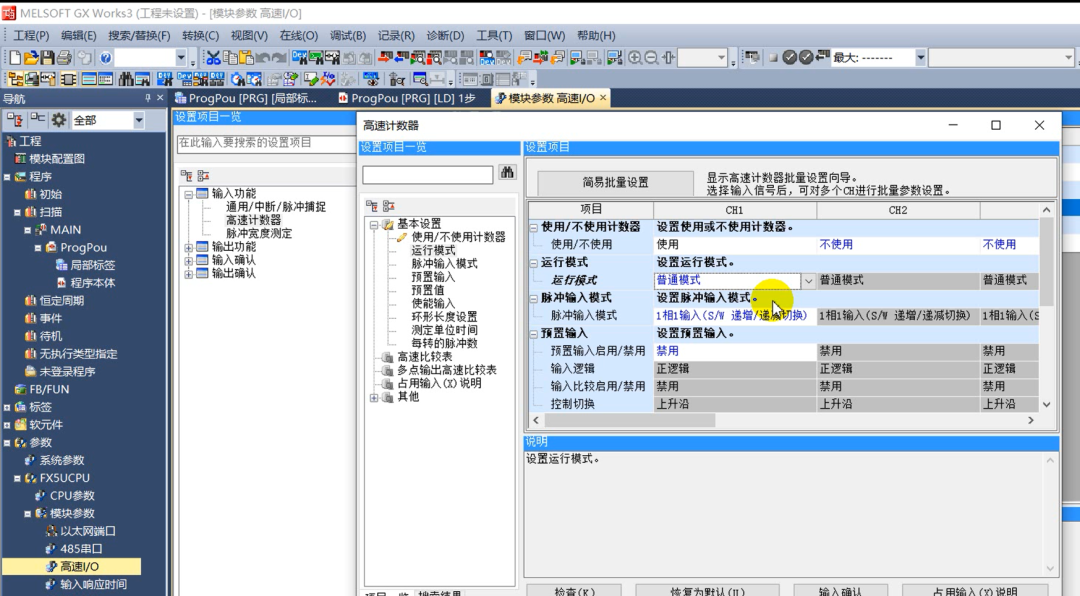Click the binoculars search icon in settings dialog
This screenshot has height=596, width=1080.
(508, 173)
